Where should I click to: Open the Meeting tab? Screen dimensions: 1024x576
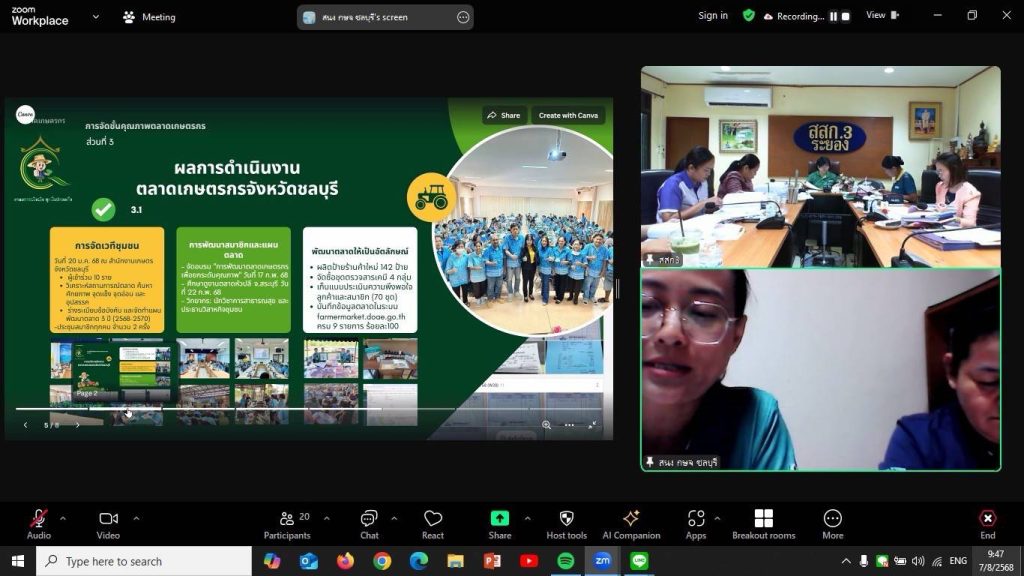pyautogui.click(x=149, y=17)
